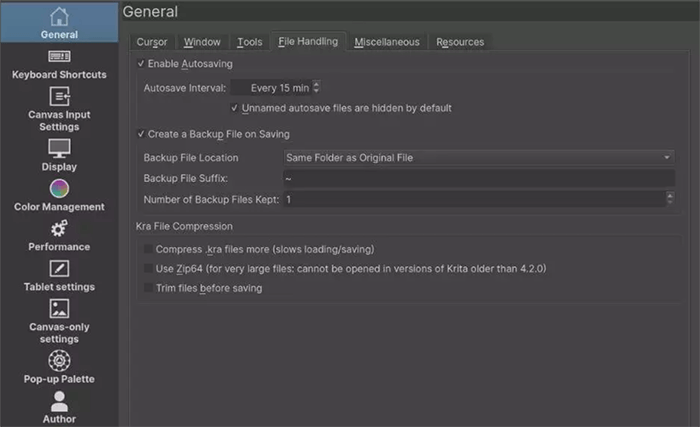
Task: Select the Tablet settings icon
Action: coord(59,268)
